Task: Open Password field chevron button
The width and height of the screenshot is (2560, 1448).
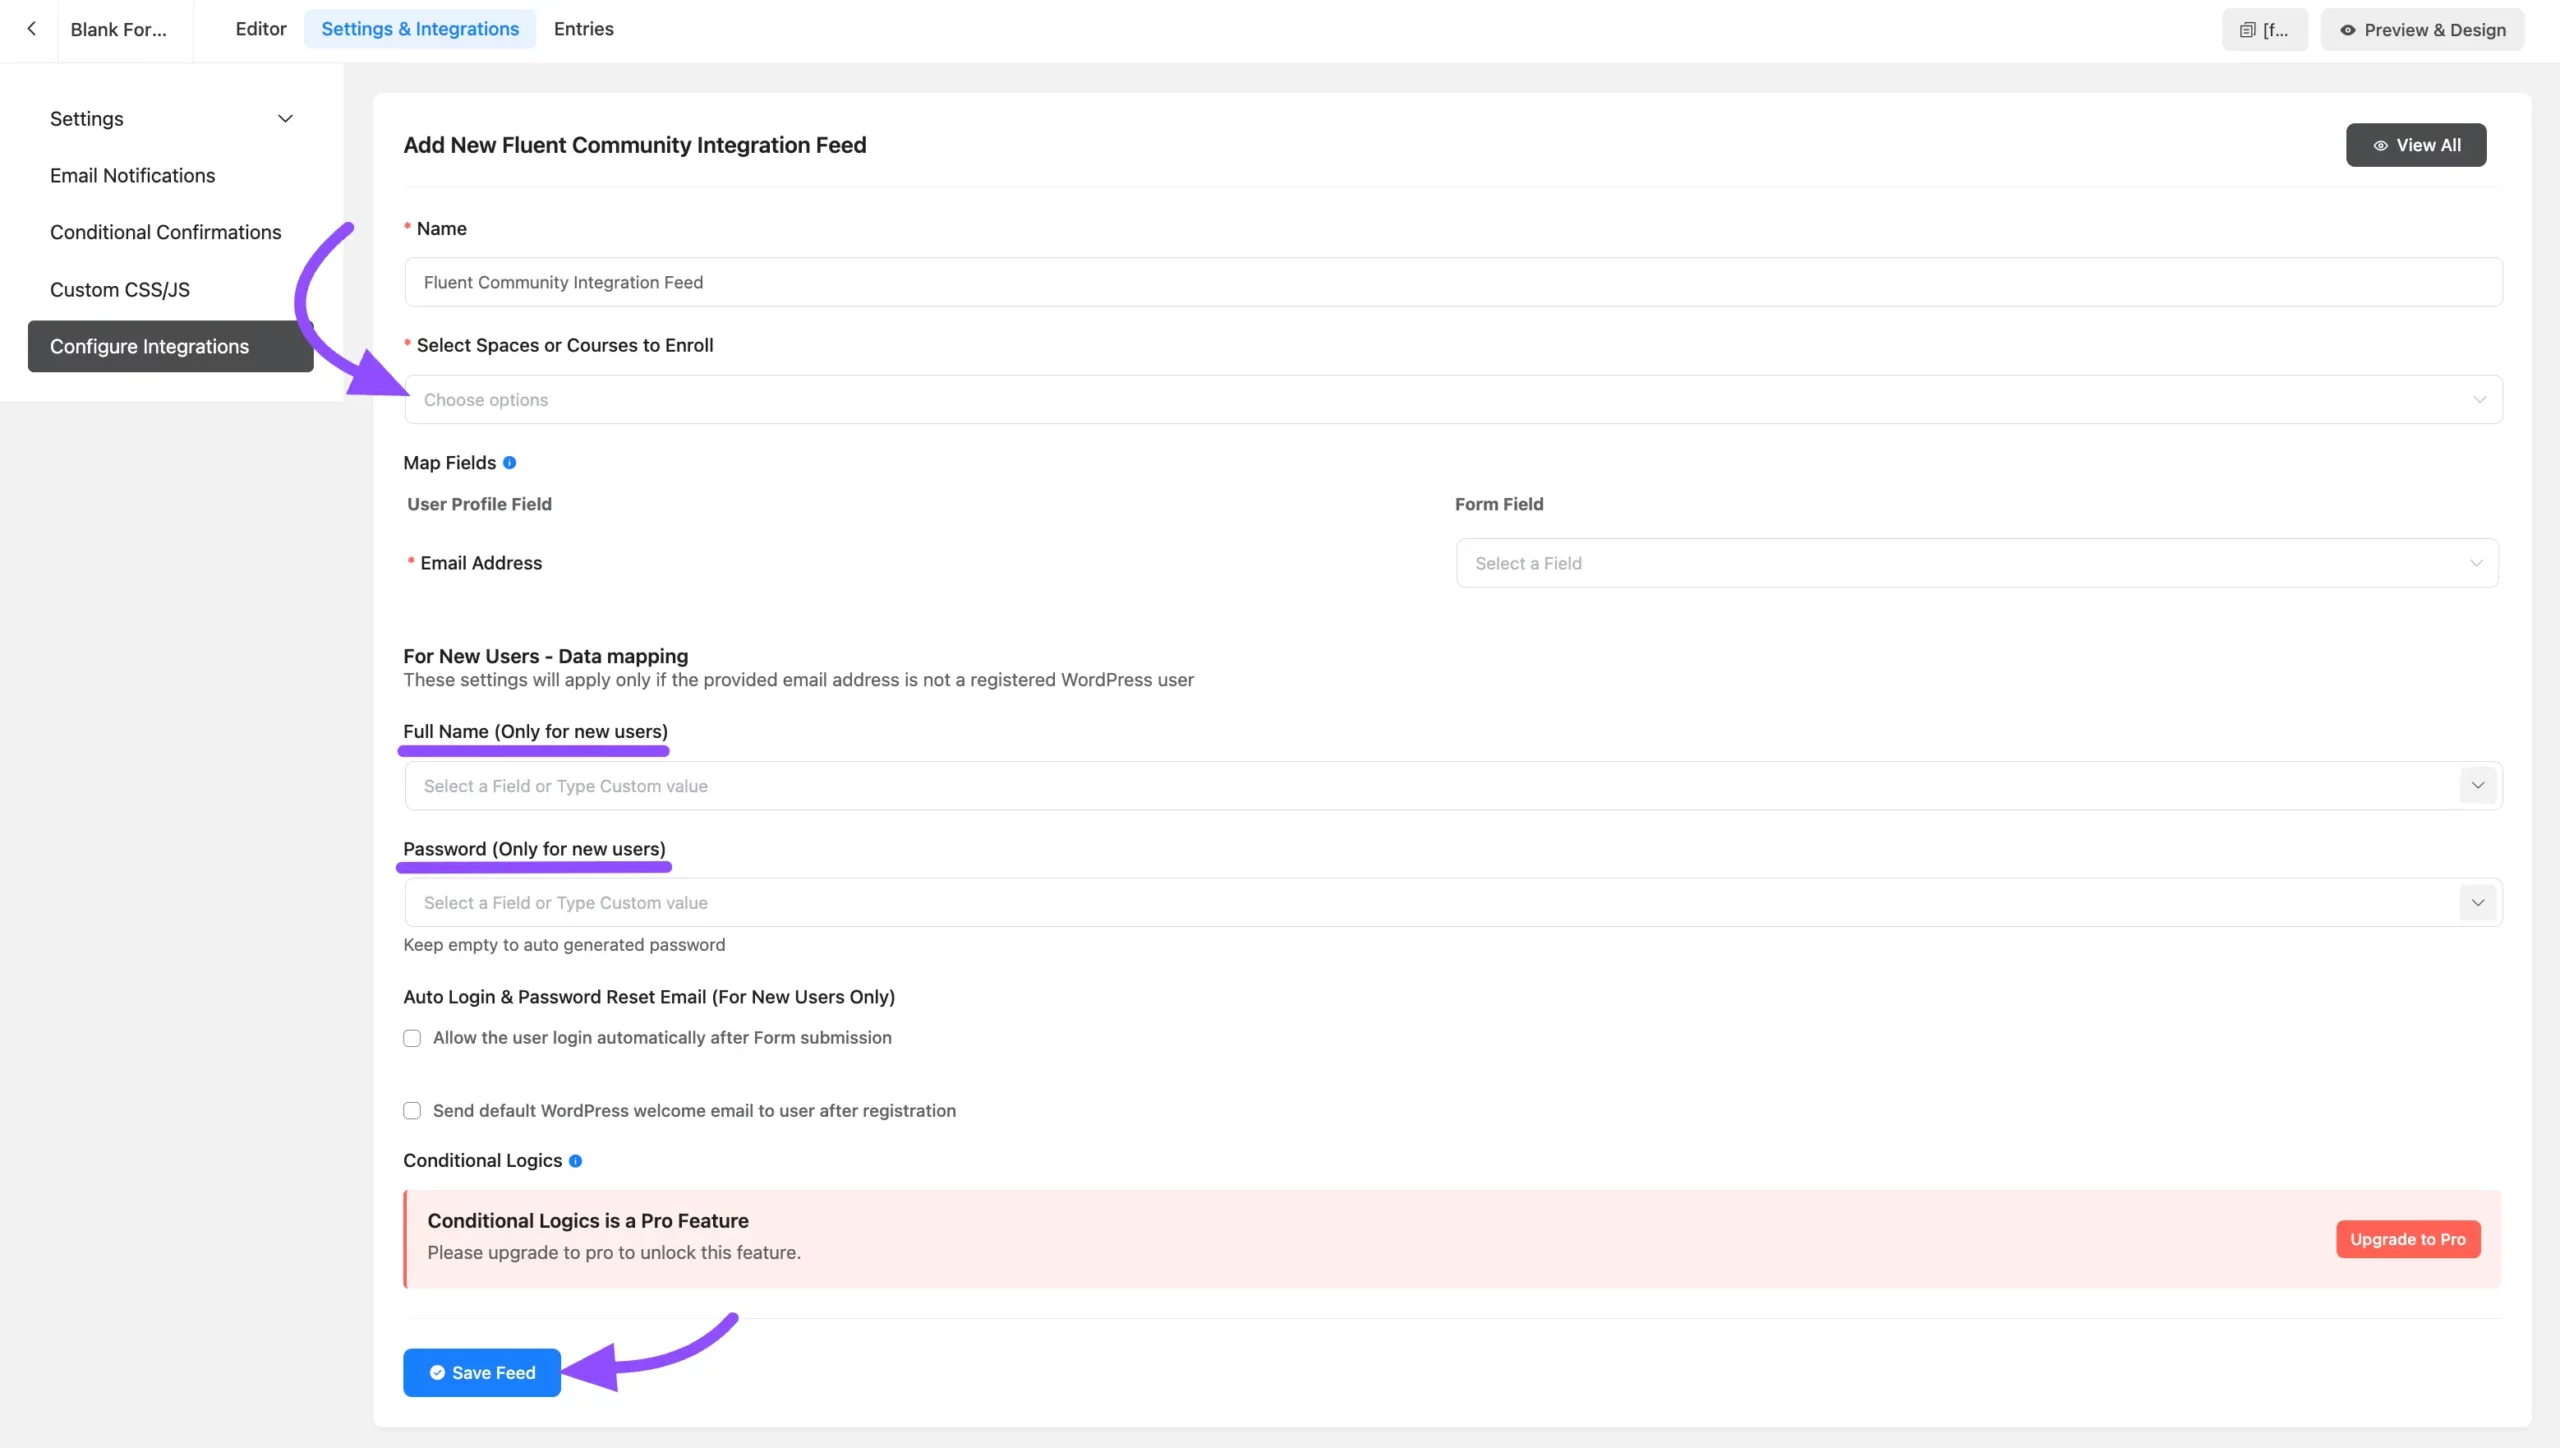Action: (2477, 903)
